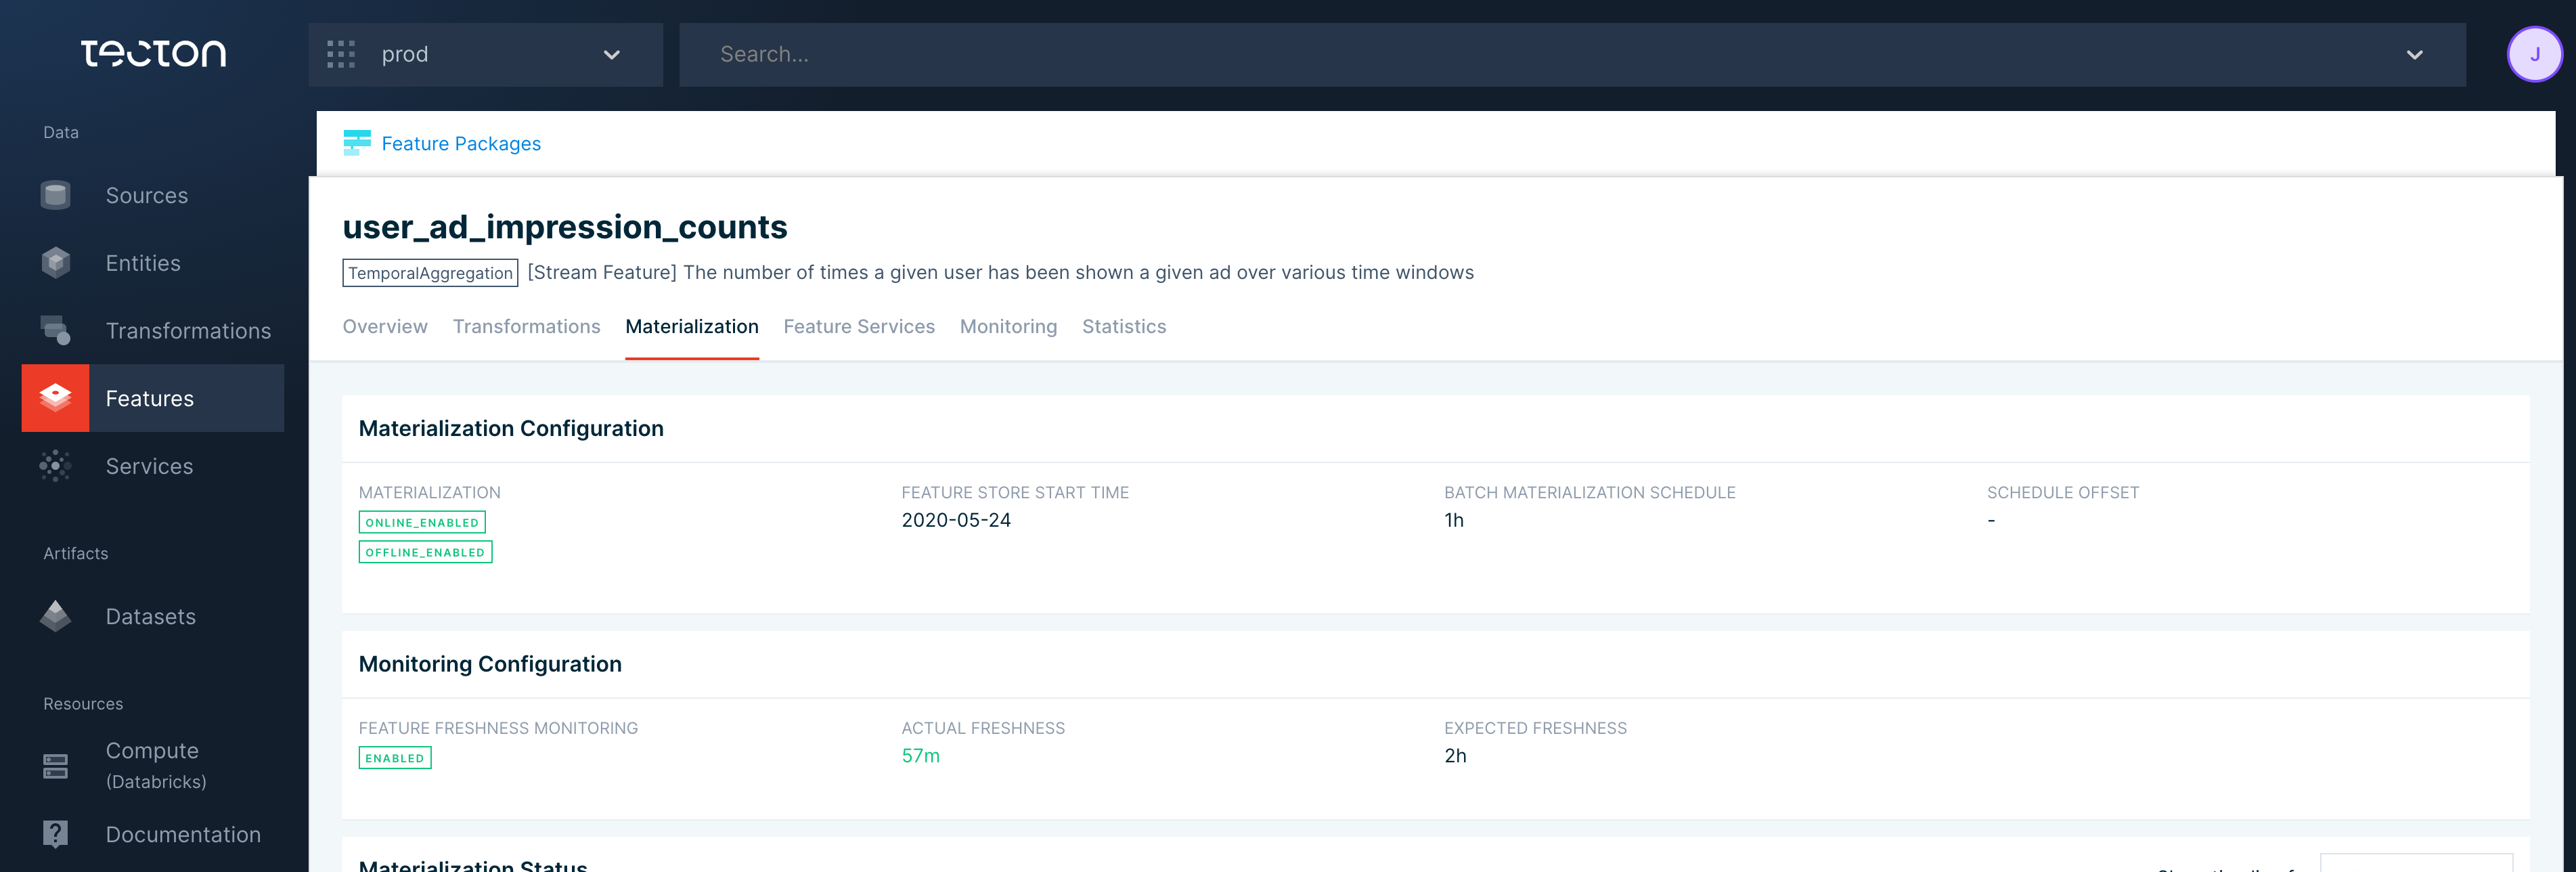The width and height of the screenshot is (2576, 872).
Task: Switch to the Monitoring tab
Action: point(1007,325)
